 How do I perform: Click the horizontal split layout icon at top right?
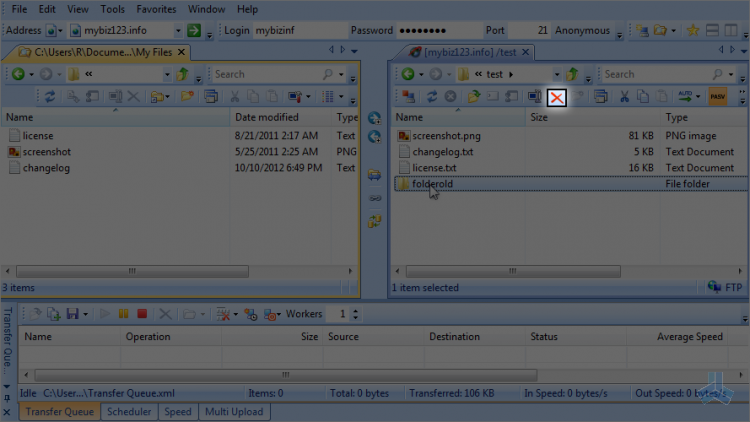(712, 31)
